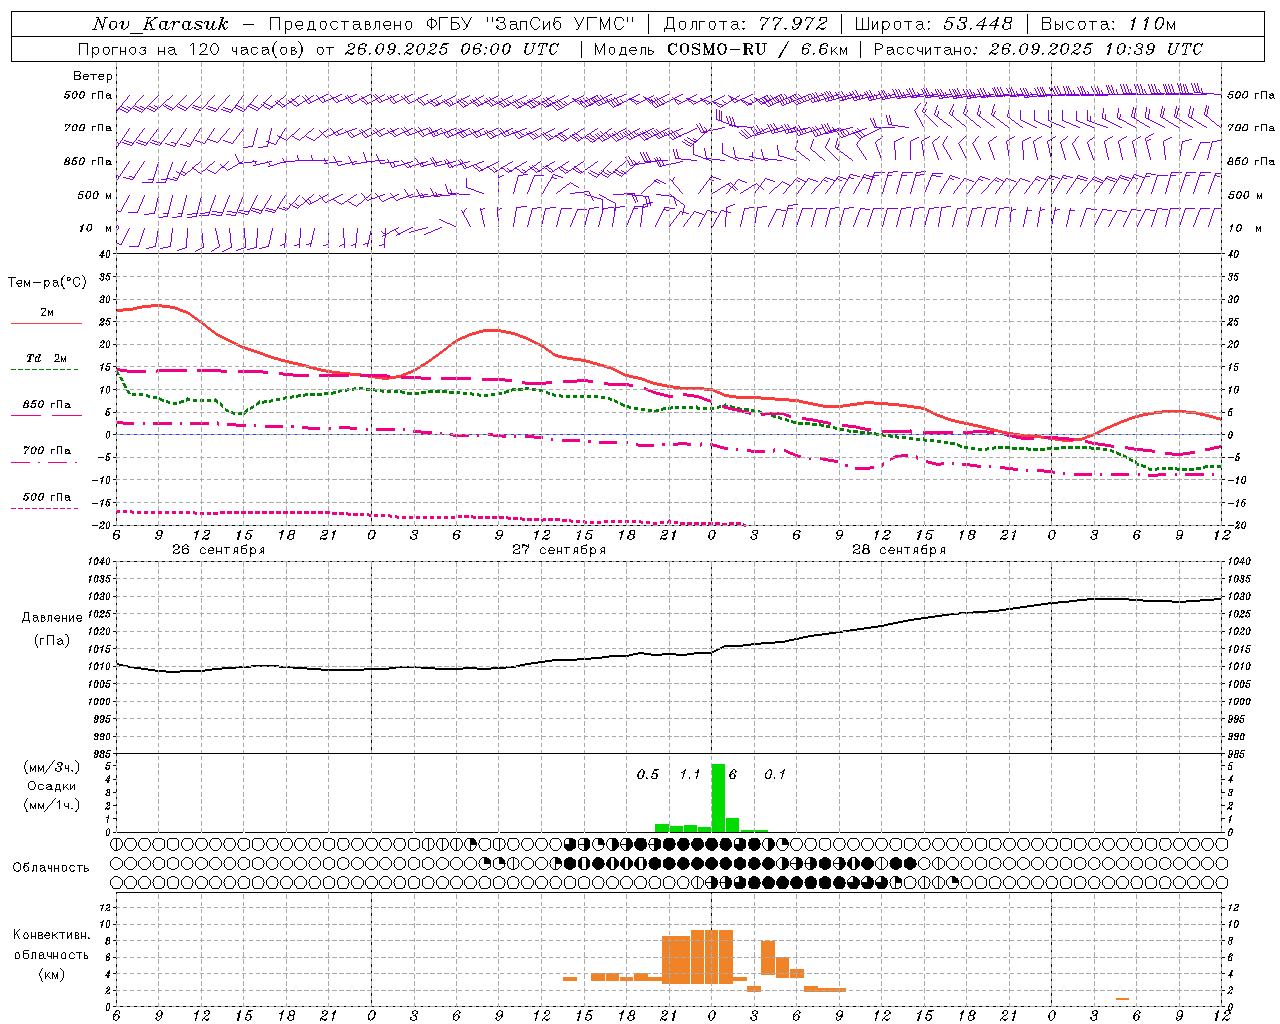
Task: Click the '(км)' unit label for convective cloudiness
Action: tap(52, 974)
